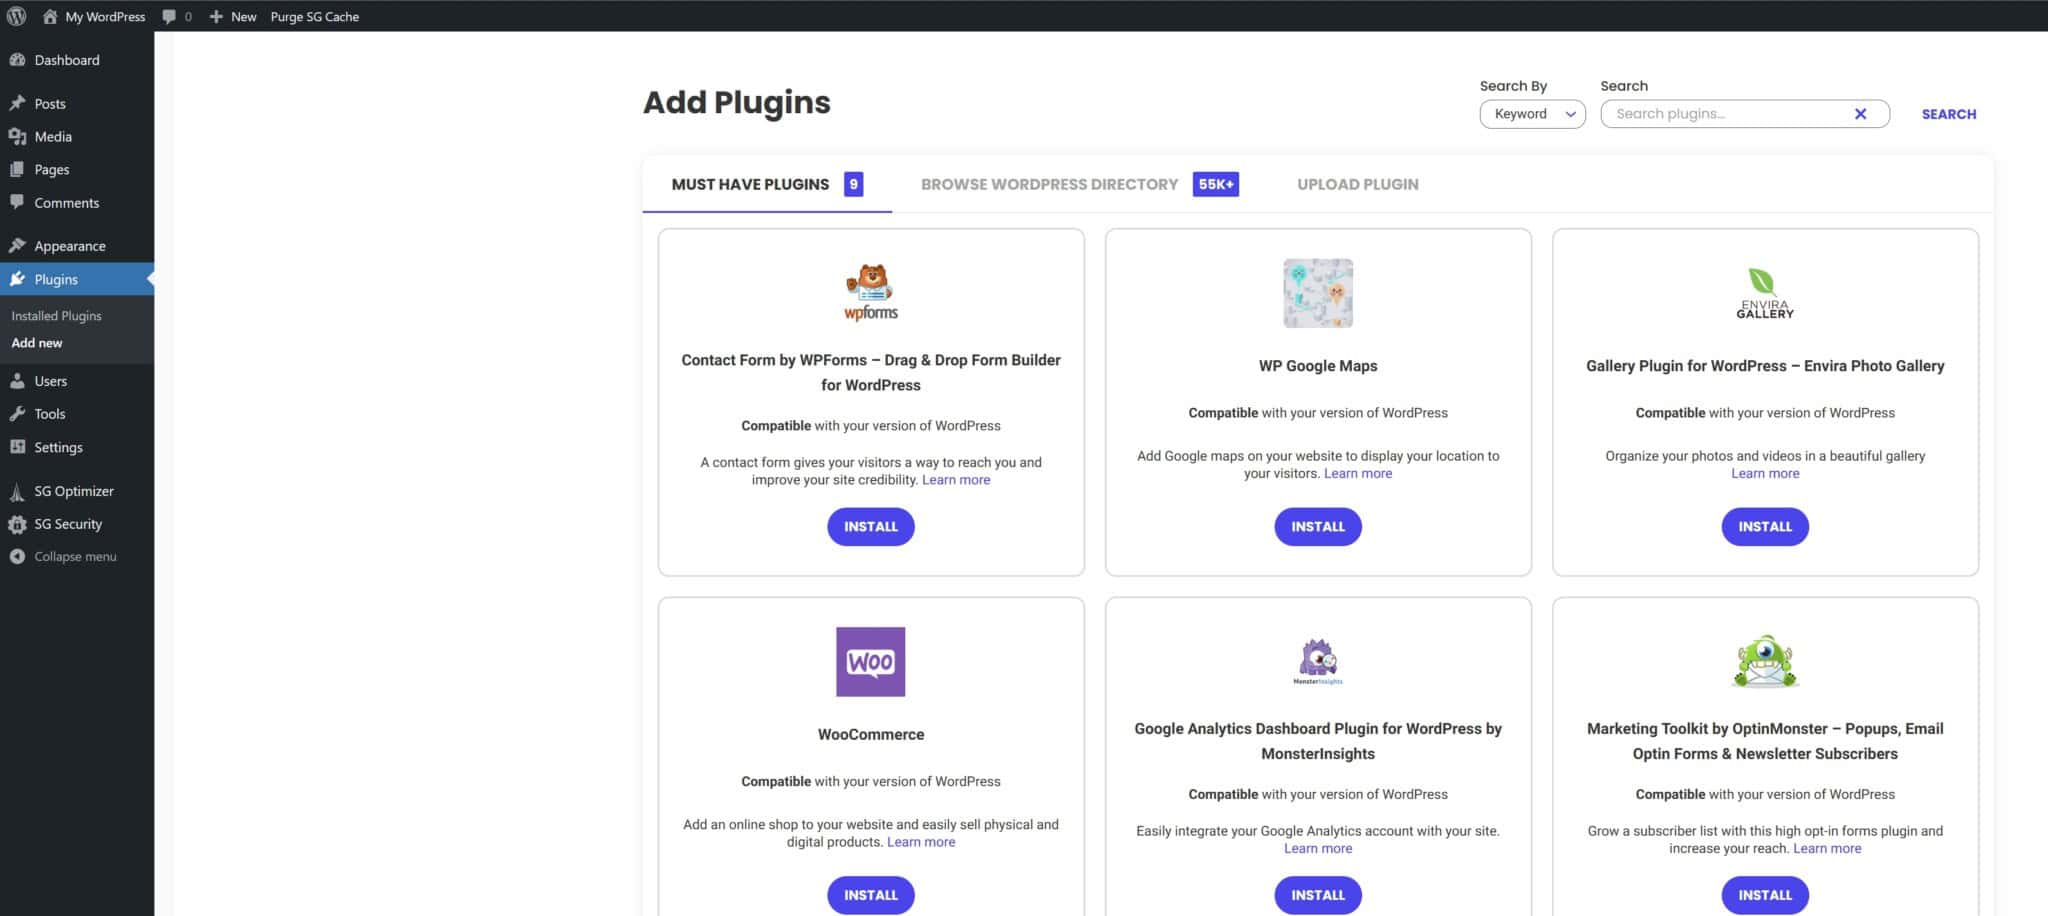Click into the Search plugins field
2048x916 pixels.
[1727, 114]
